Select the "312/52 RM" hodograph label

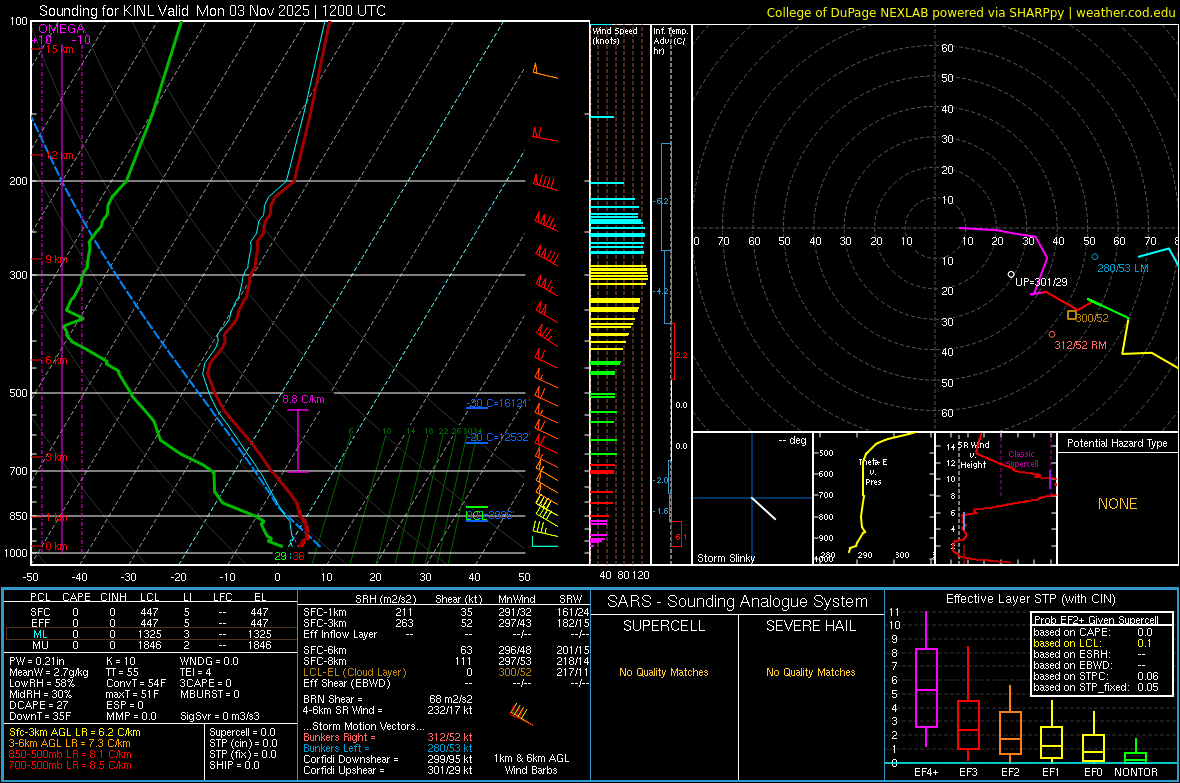(x=1080, y=345)
